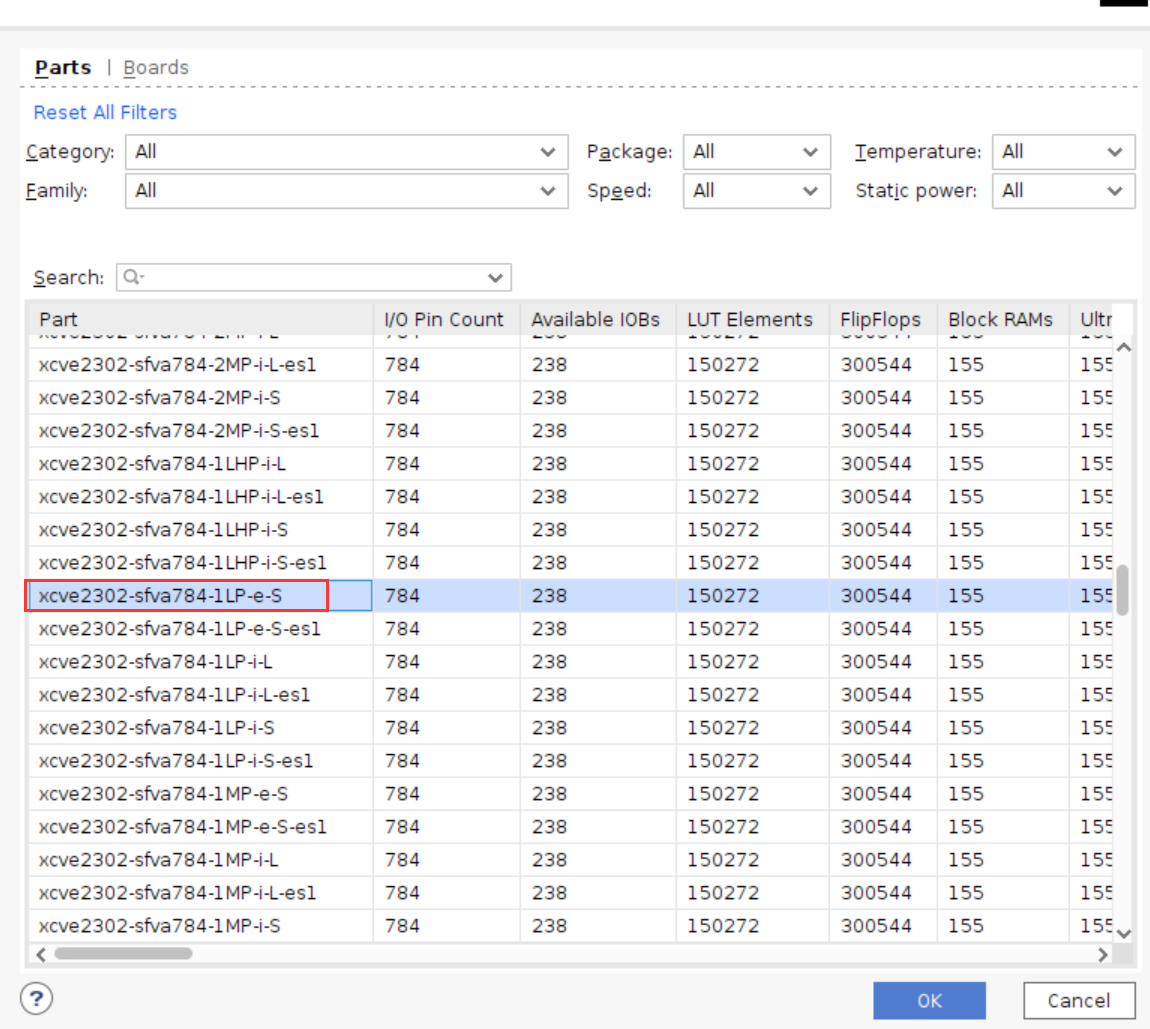Click the help question mark icon
The height and width of the screenshot is (1029, 1150).
[36, 998]
